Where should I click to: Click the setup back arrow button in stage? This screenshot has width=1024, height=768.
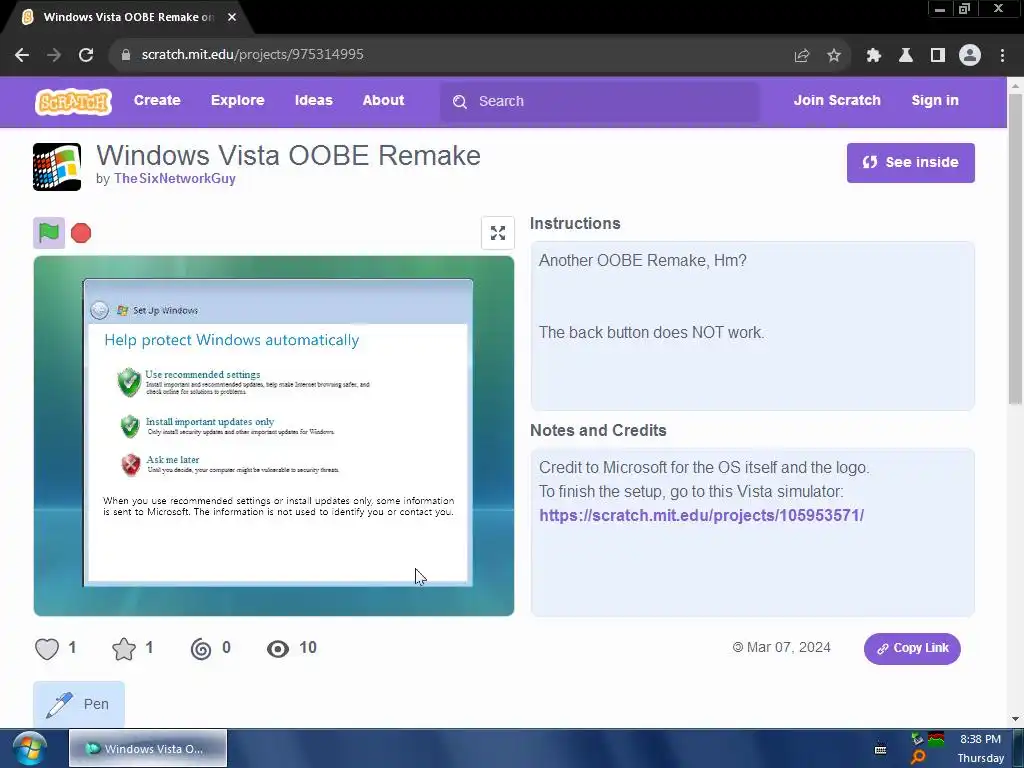click(x=99, y=310)
